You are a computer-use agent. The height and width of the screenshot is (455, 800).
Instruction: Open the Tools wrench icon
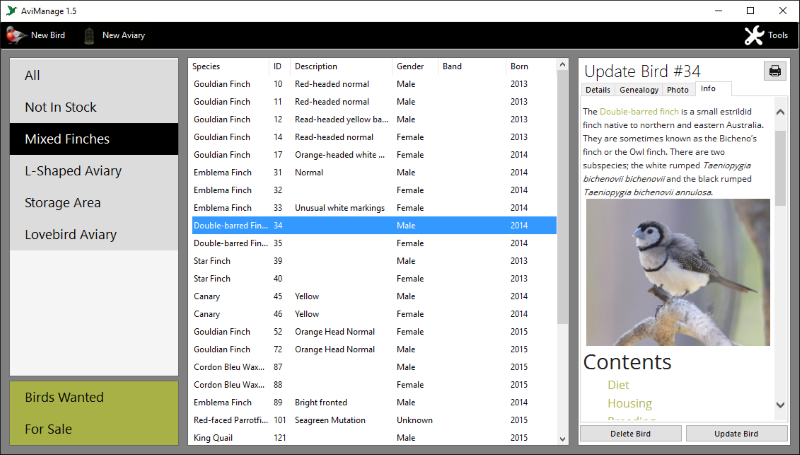(x=754, y=35)
